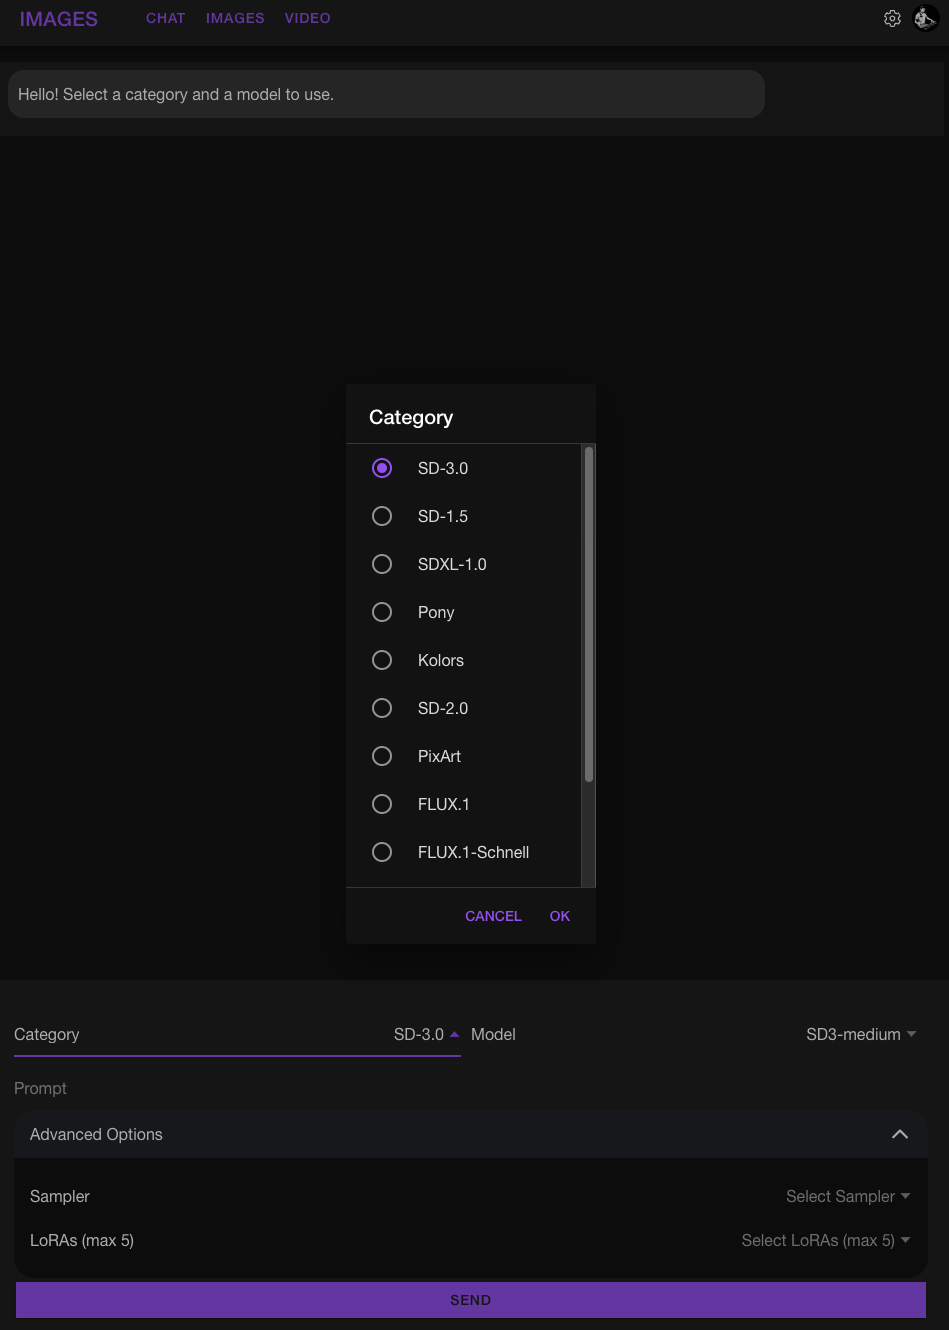949x1330 pixels.
Task: Switch to the VIDEO tab
Action: pyautogui.click(x=308, y=18)
